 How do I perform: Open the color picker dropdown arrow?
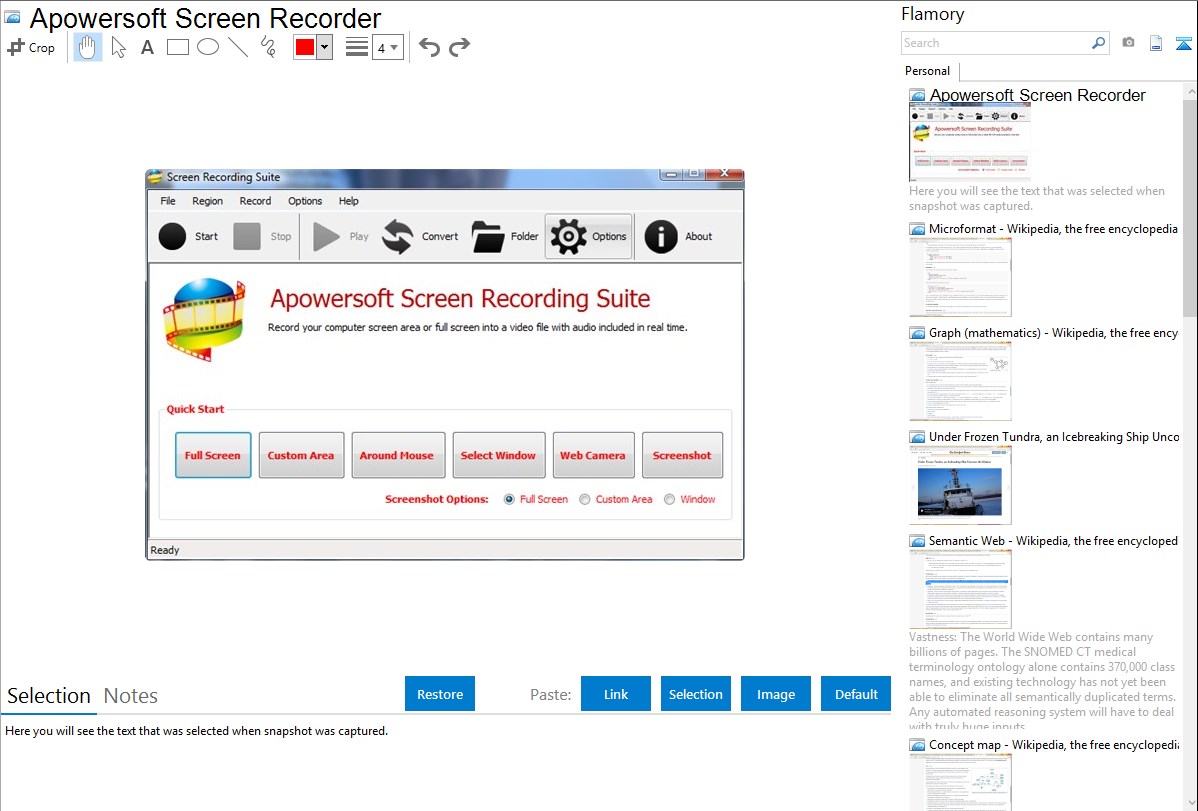pos(325,47)
